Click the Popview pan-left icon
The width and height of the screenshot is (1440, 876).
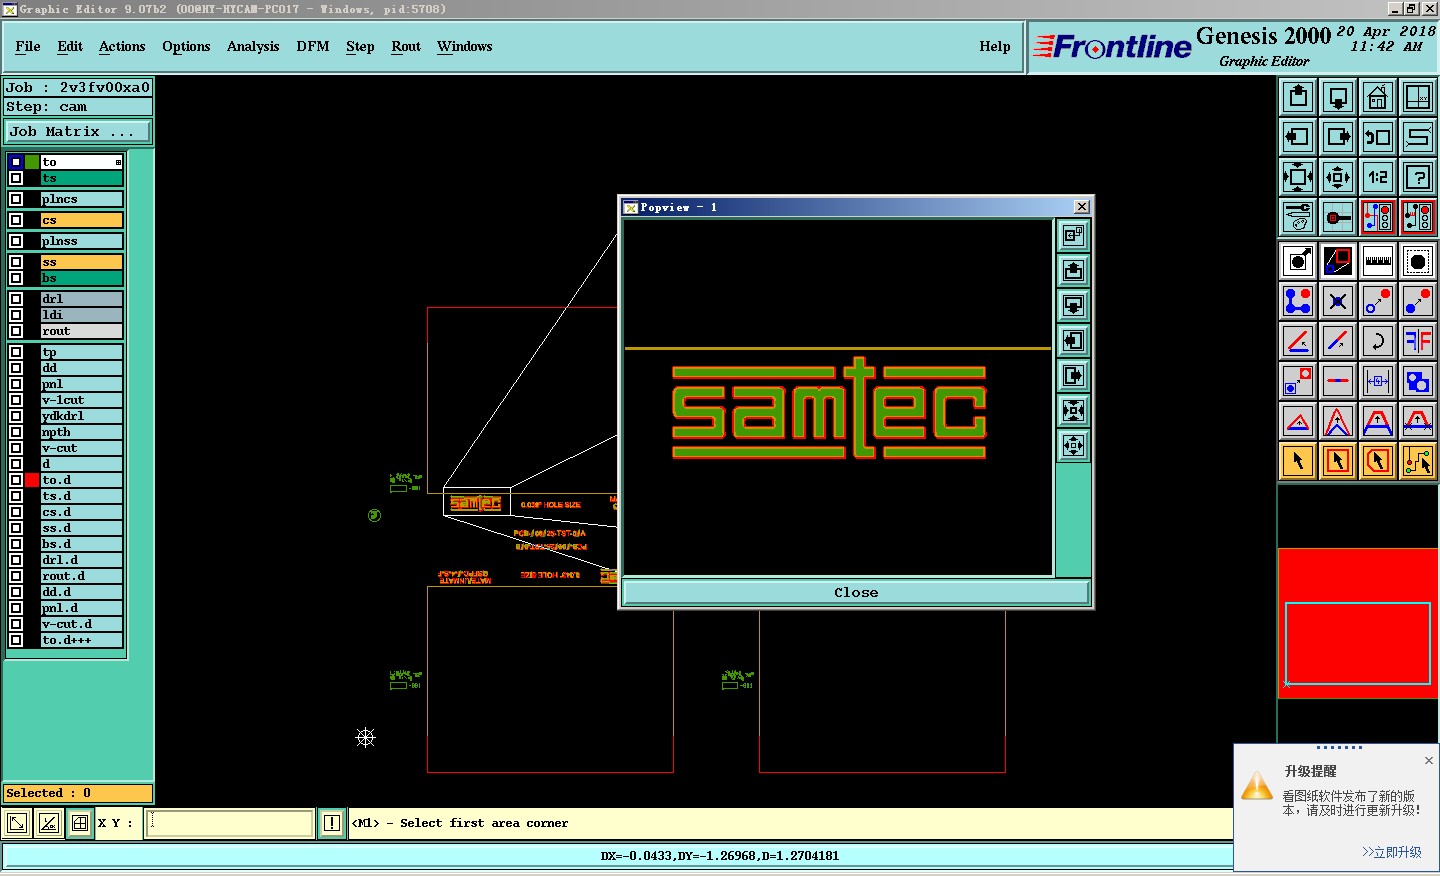(1073, 340)
